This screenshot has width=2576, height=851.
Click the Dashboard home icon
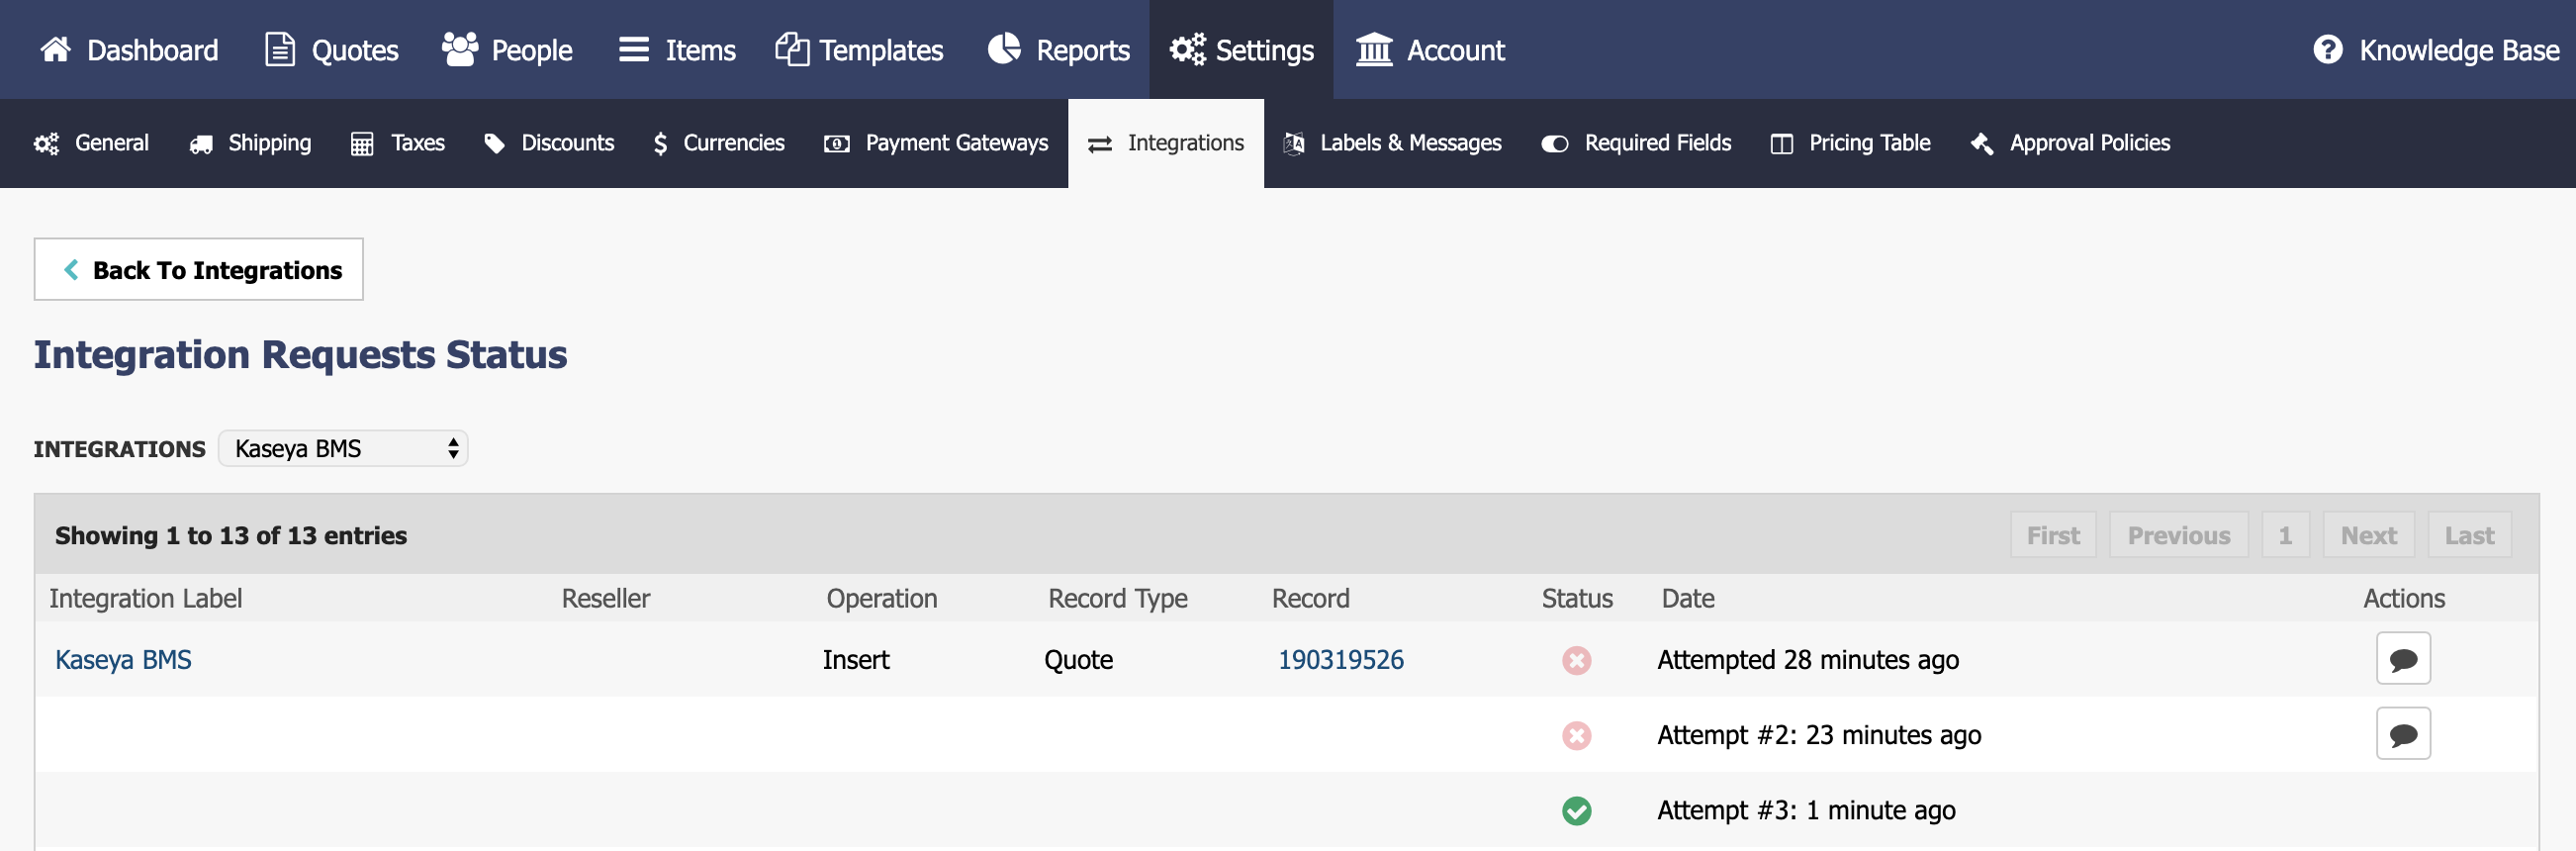(56, 49)
